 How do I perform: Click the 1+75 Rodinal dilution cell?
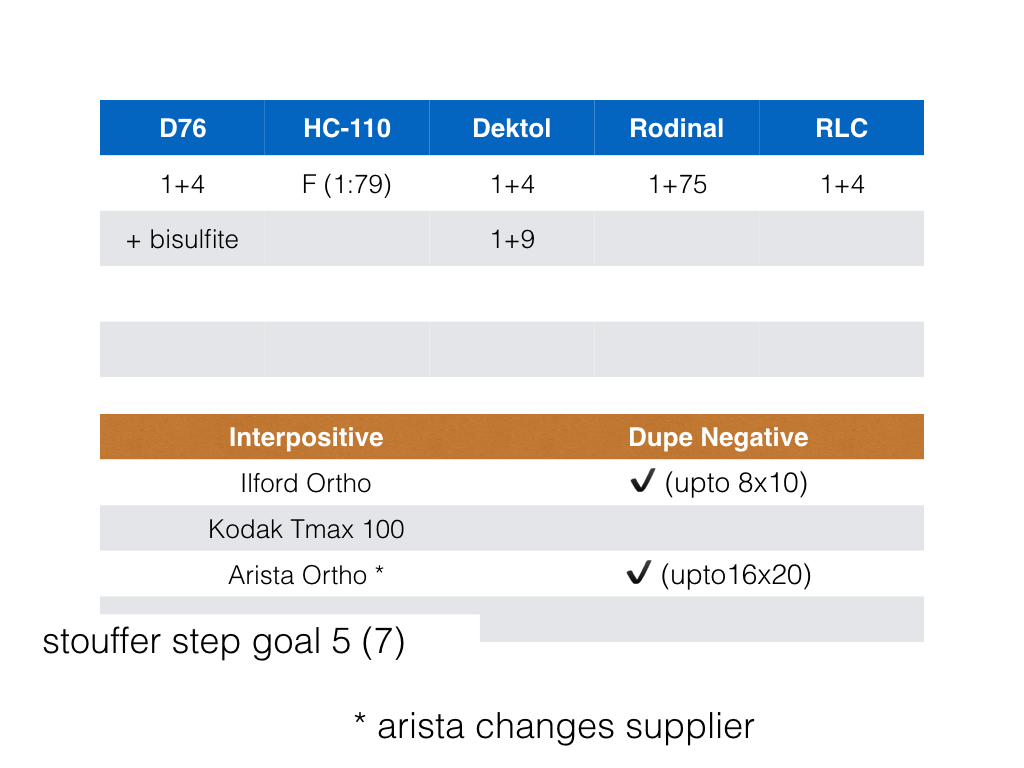pyautogui.click(x=677, y=184)
